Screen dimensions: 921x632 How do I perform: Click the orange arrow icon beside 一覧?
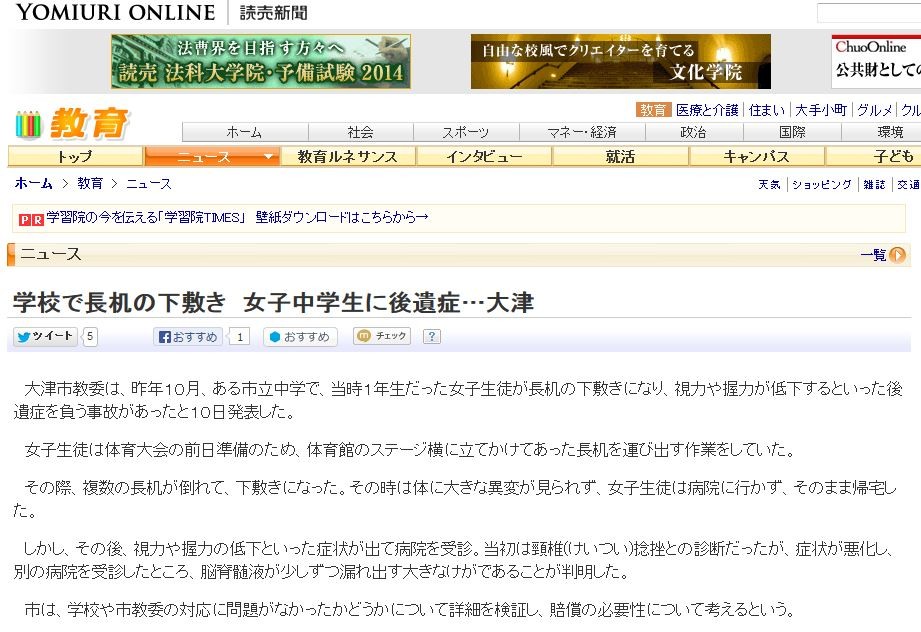(x=898, y=255)
